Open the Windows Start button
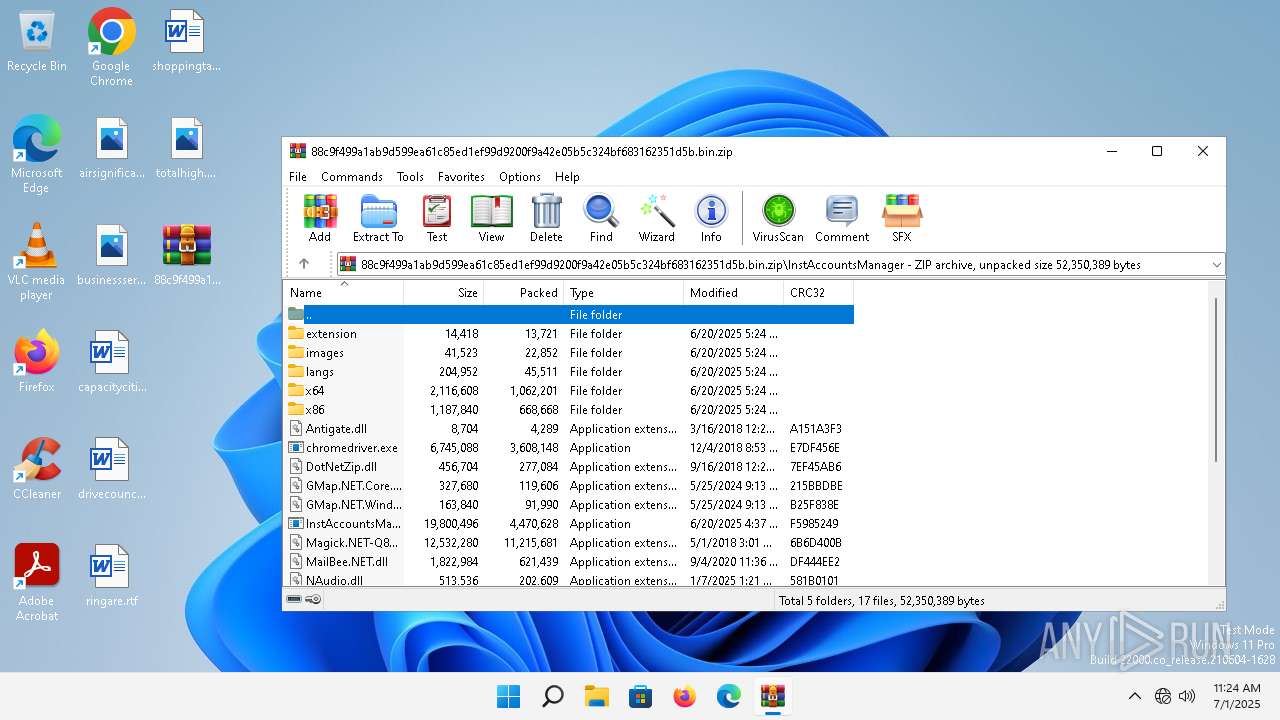The image size is (1280, 720). (508, 696)
